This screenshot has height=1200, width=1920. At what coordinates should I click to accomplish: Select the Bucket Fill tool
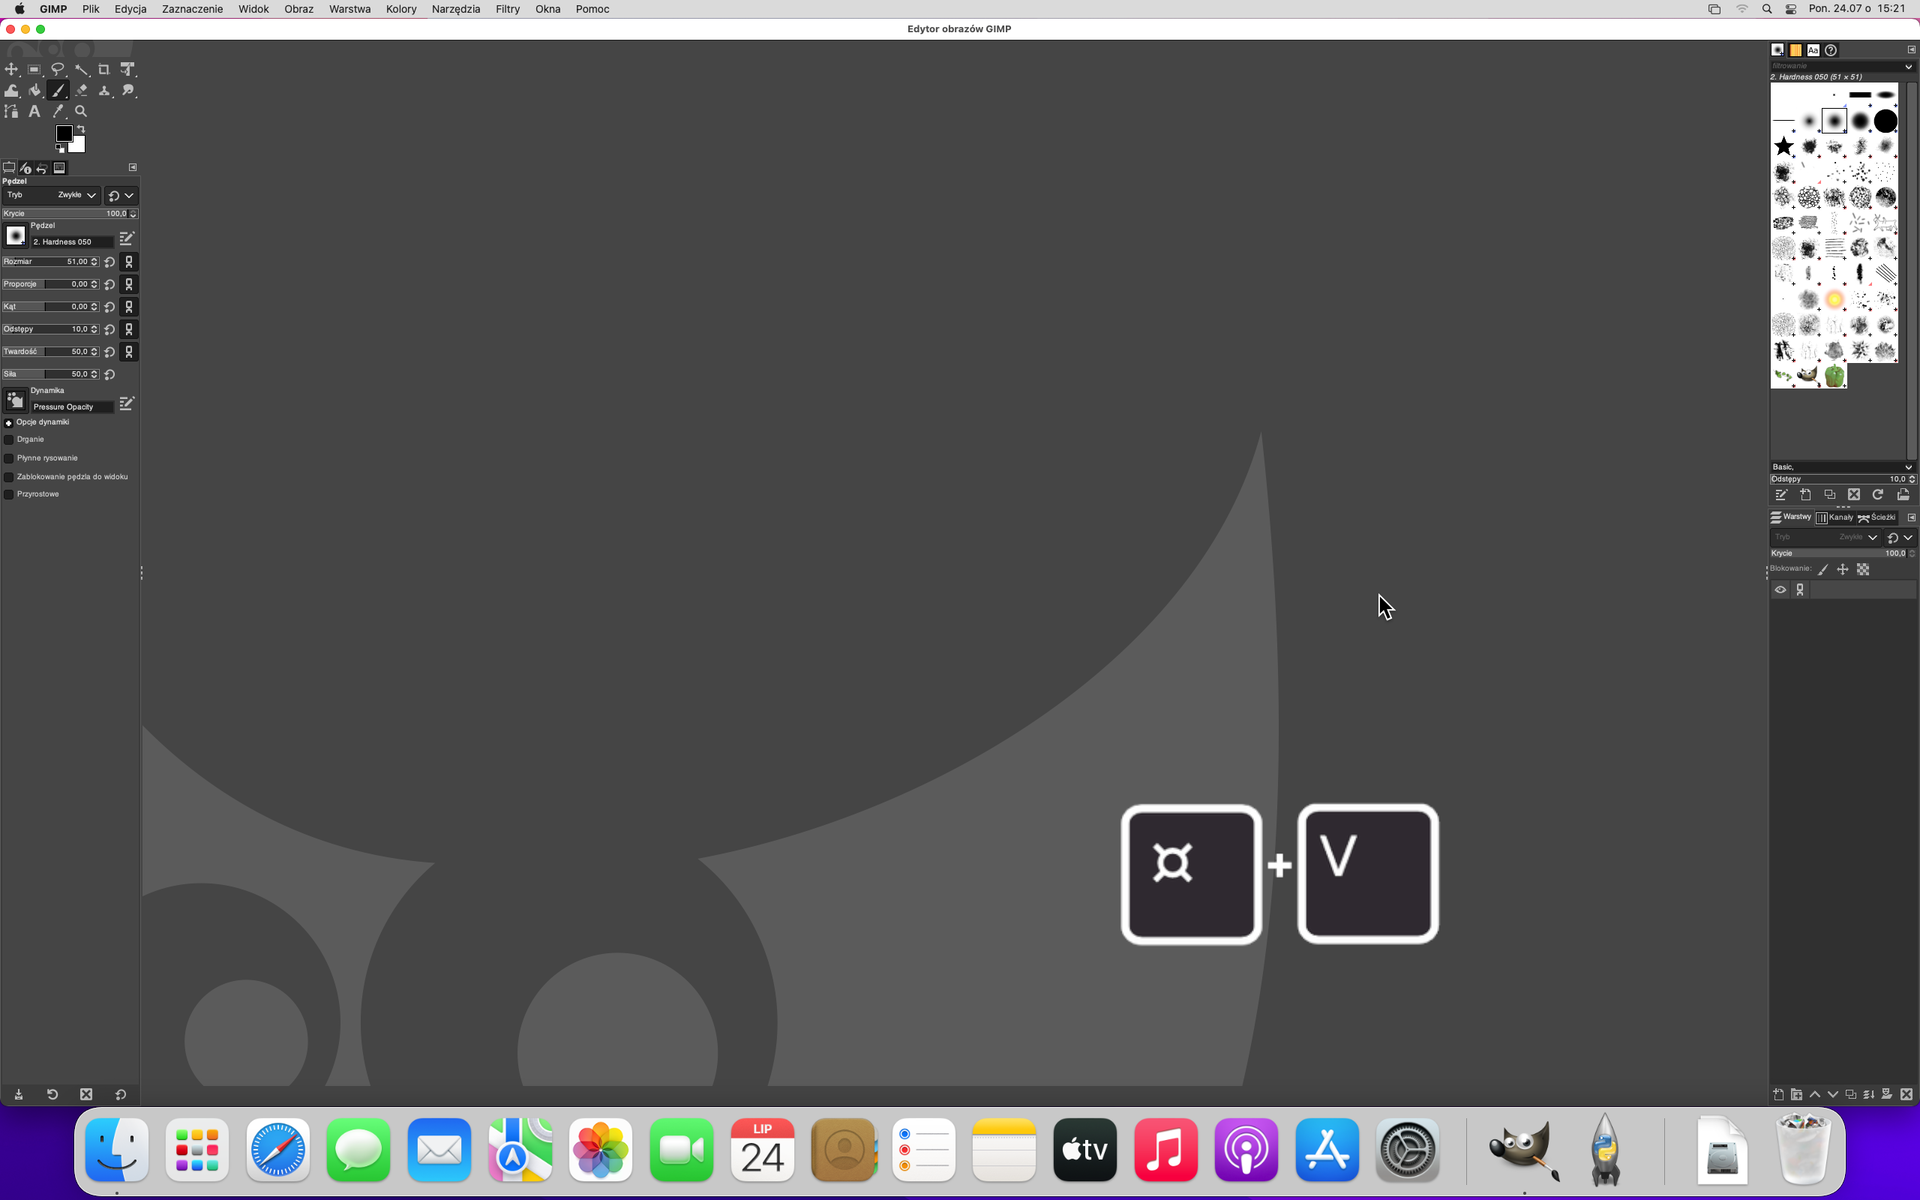[x=34, y=90]
